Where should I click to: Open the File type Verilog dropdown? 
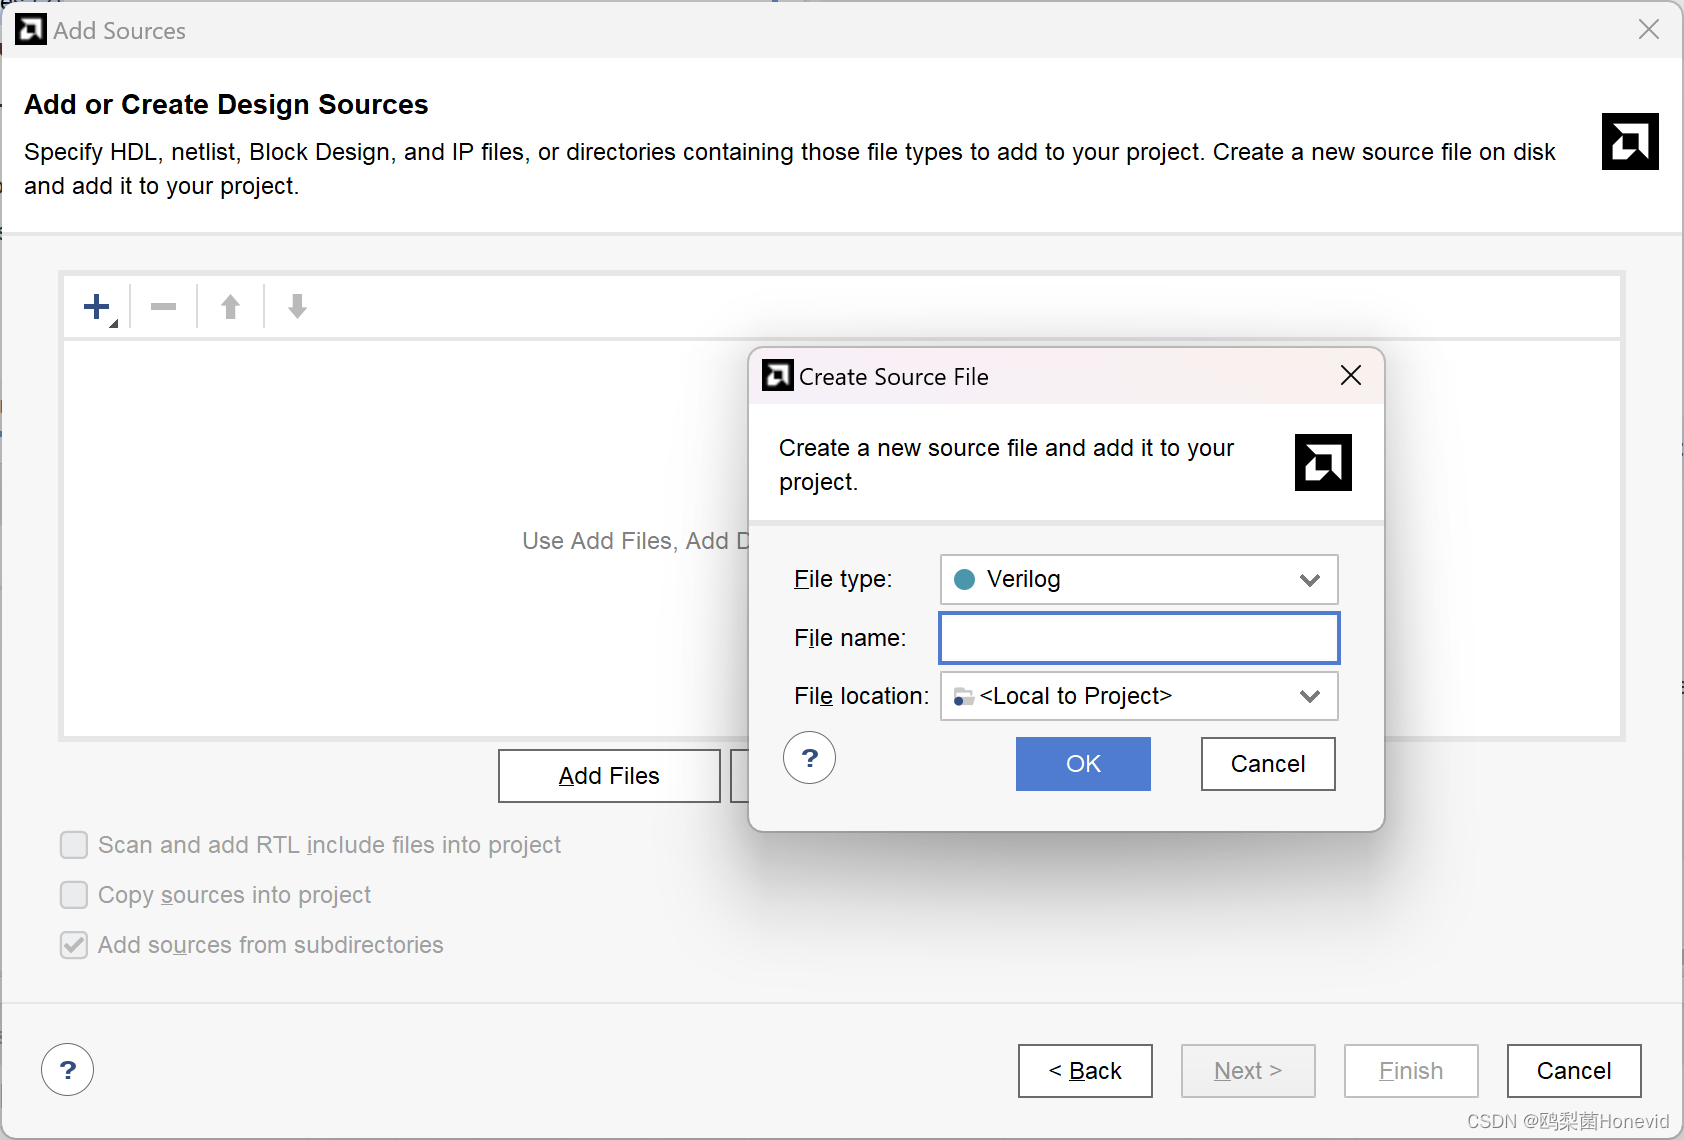point(1139,580)
